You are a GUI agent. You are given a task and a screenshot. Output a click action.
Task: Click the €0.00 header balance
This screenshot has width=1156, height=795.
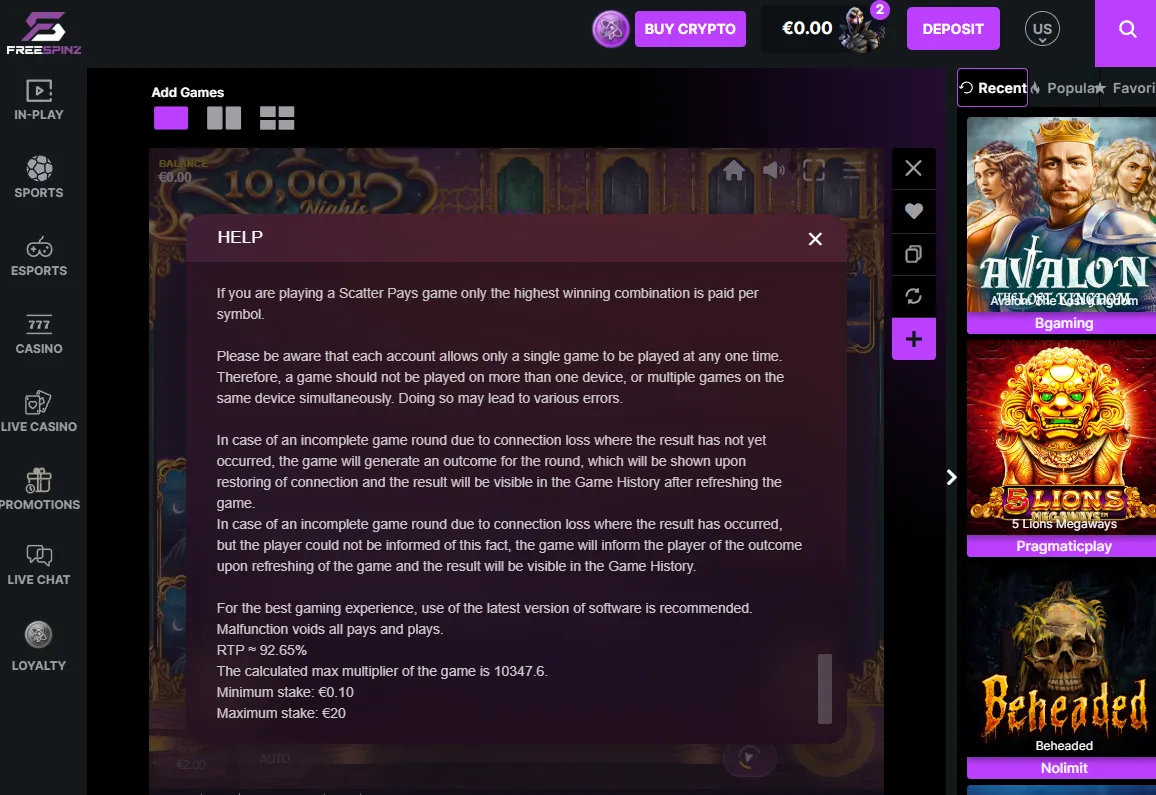(x=807, y=28)
